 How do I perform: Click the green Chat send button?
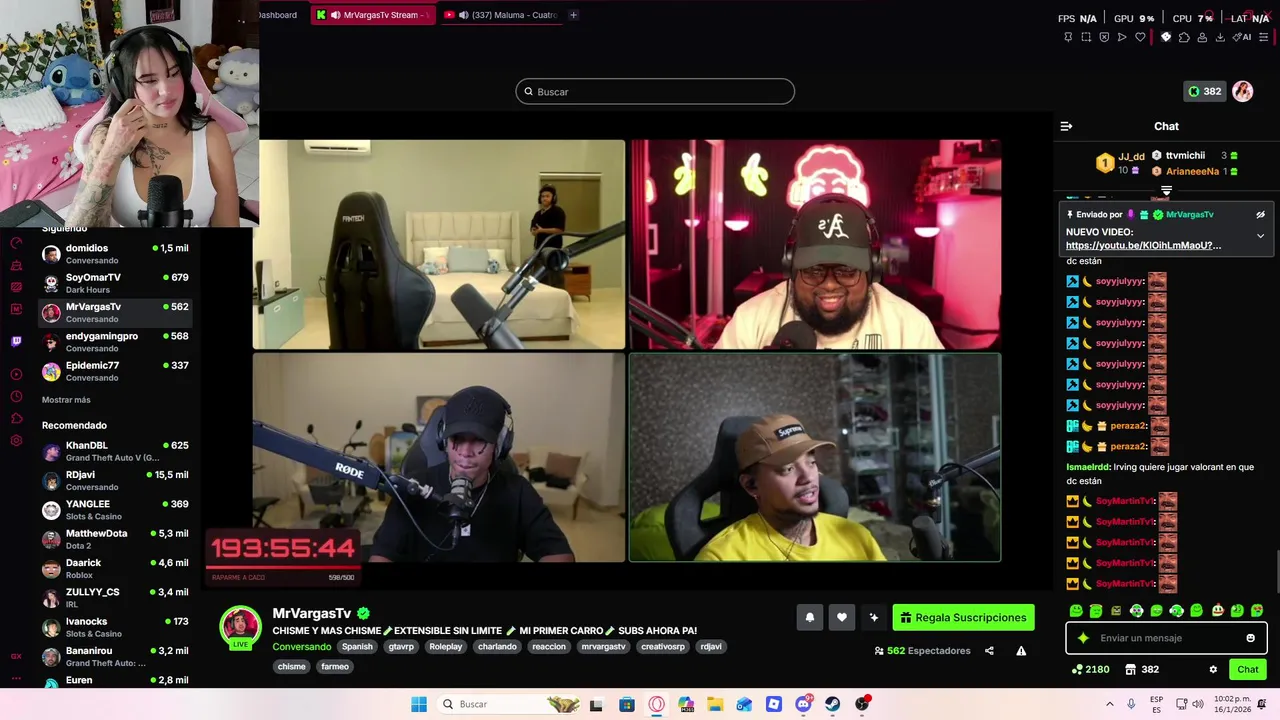click(x=1248, y=669)
